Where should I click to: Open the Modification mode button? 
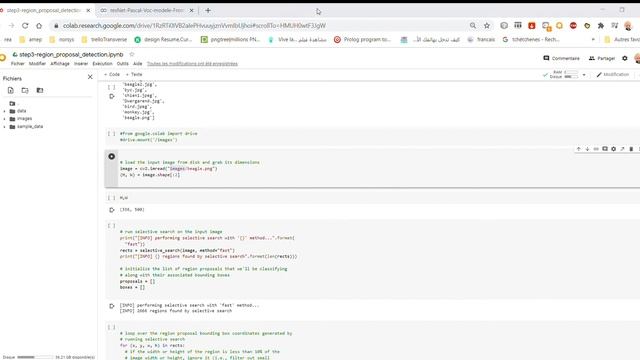(613, 75)
